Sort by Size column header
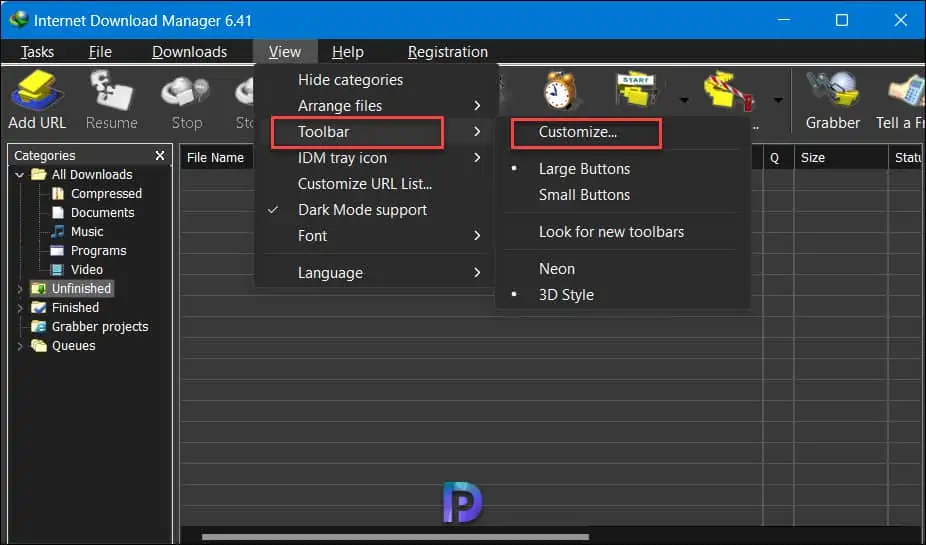Screen dimensions: 926x545 [841, 158]
